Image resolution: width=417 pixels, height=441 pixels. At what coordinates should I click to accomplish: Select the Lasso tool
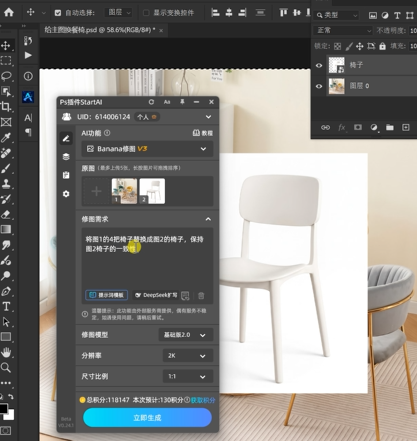[6, 76]
